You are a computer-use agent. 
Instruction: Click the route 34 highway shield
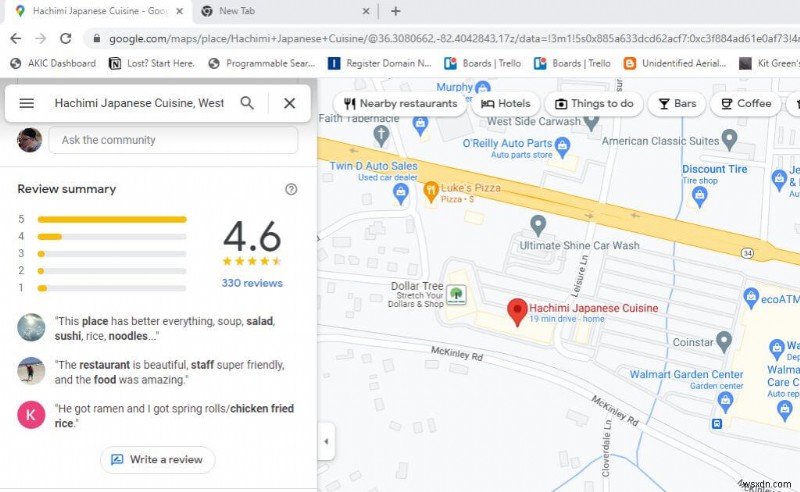pyautogui.click(x=747, y=253)
